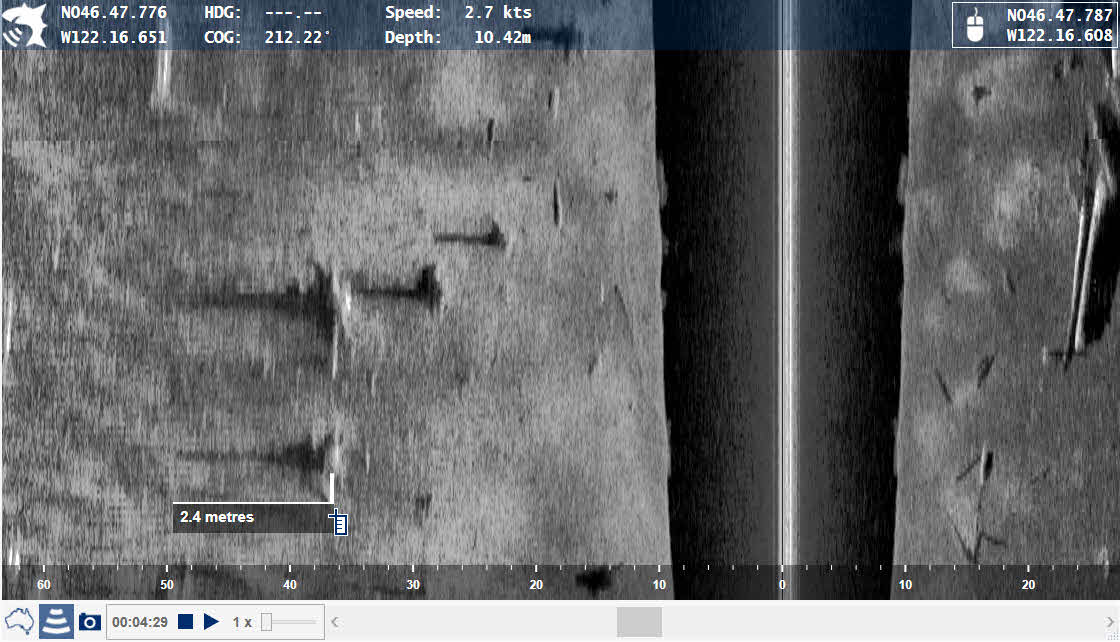The image size is (1120, 642).
Task: Switch to the sonar view icon
Action: click(x=56, y=621)
